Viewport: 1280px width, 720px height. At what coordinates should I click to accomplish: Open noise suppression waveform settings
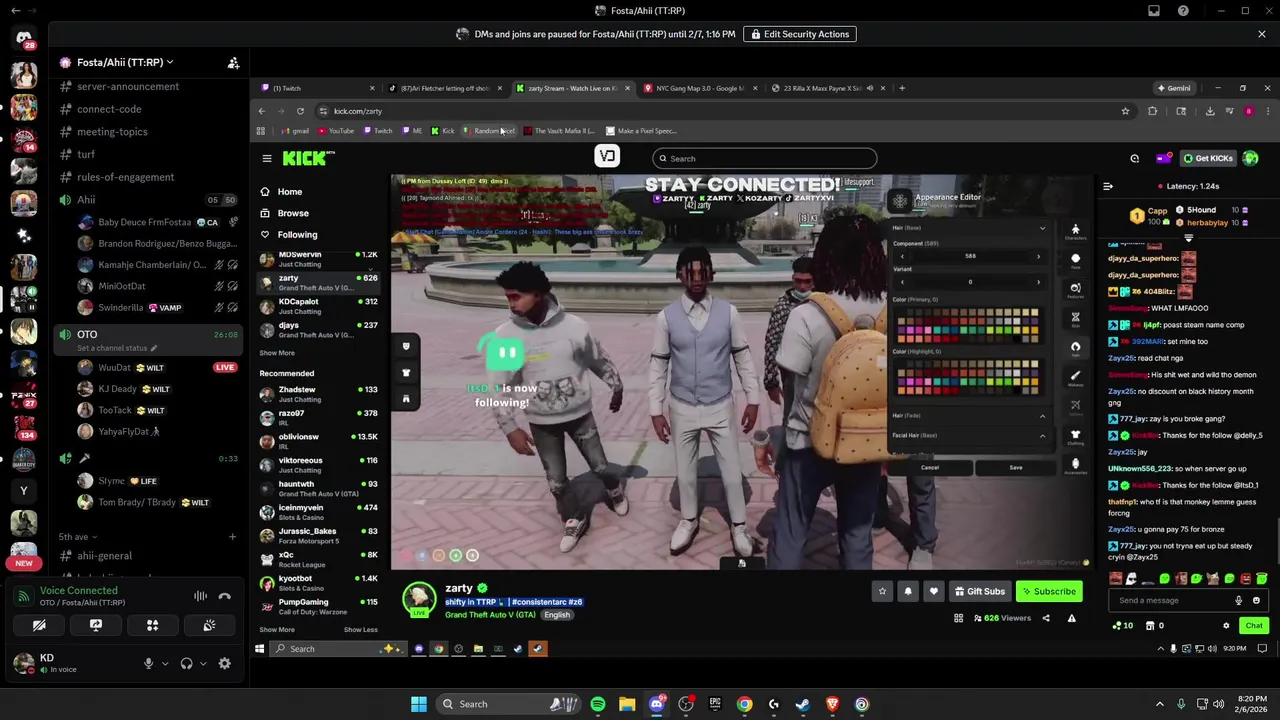coord(200,596)
